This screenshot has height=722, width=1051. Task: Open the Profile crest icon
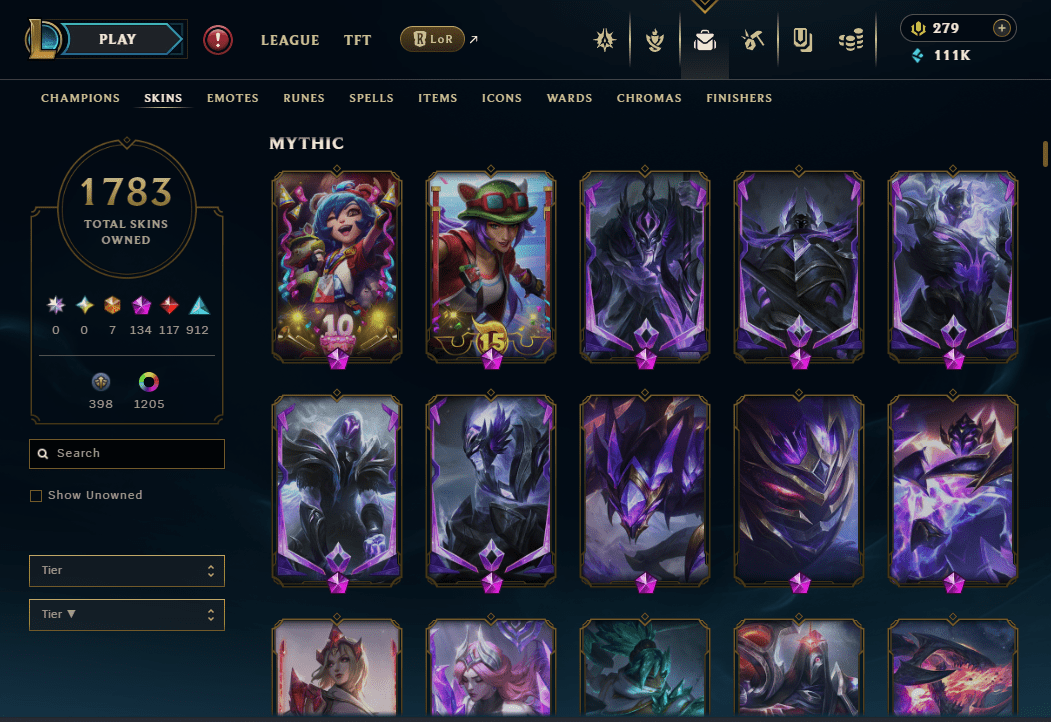point(605,40)
